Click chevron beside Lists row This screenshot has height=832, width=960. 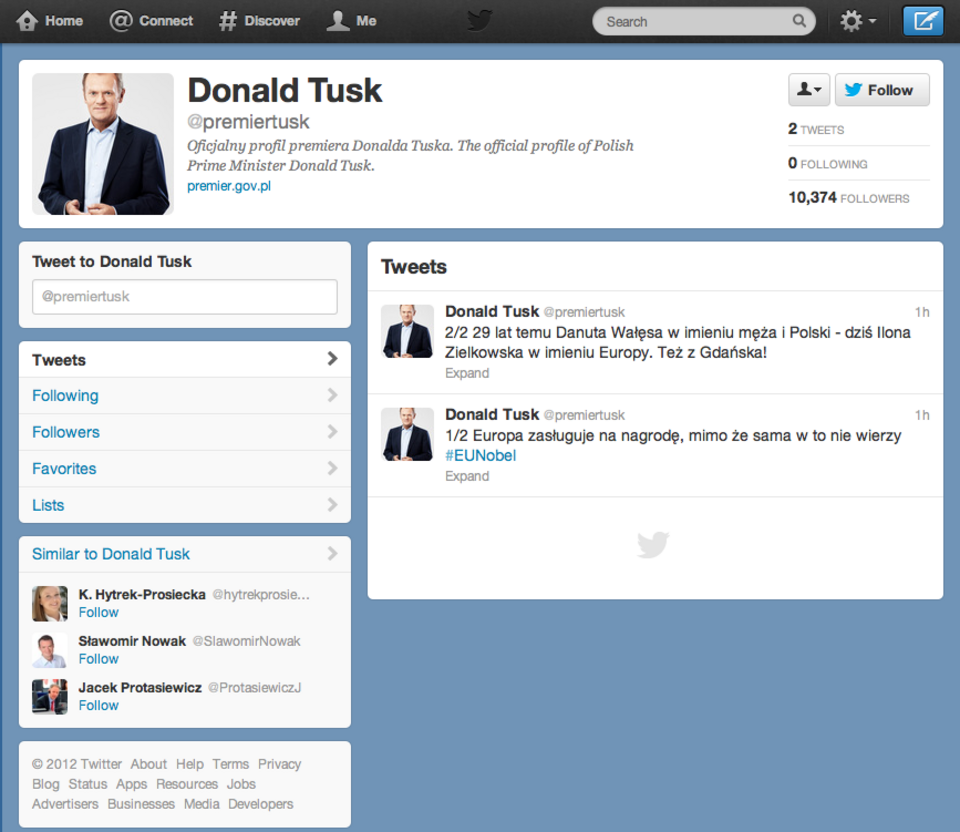[x=332, y=504]
